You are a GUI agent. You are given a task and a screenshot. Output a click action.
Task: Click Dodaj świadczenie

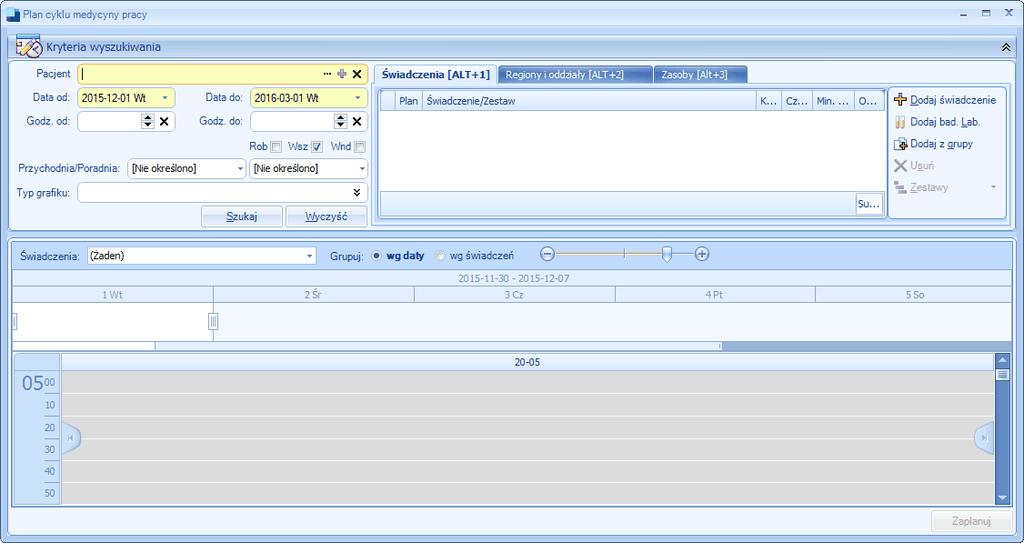(945, 100)
